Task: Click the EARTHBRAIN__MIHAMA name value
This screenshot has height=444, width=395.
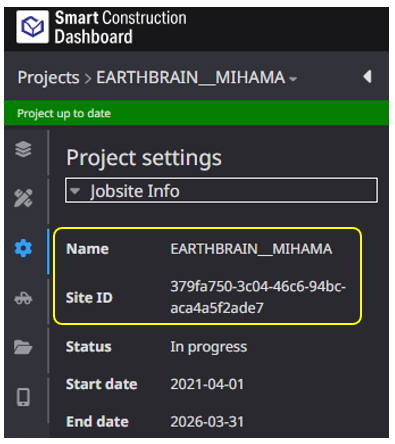Action: (x=251, y=249)
